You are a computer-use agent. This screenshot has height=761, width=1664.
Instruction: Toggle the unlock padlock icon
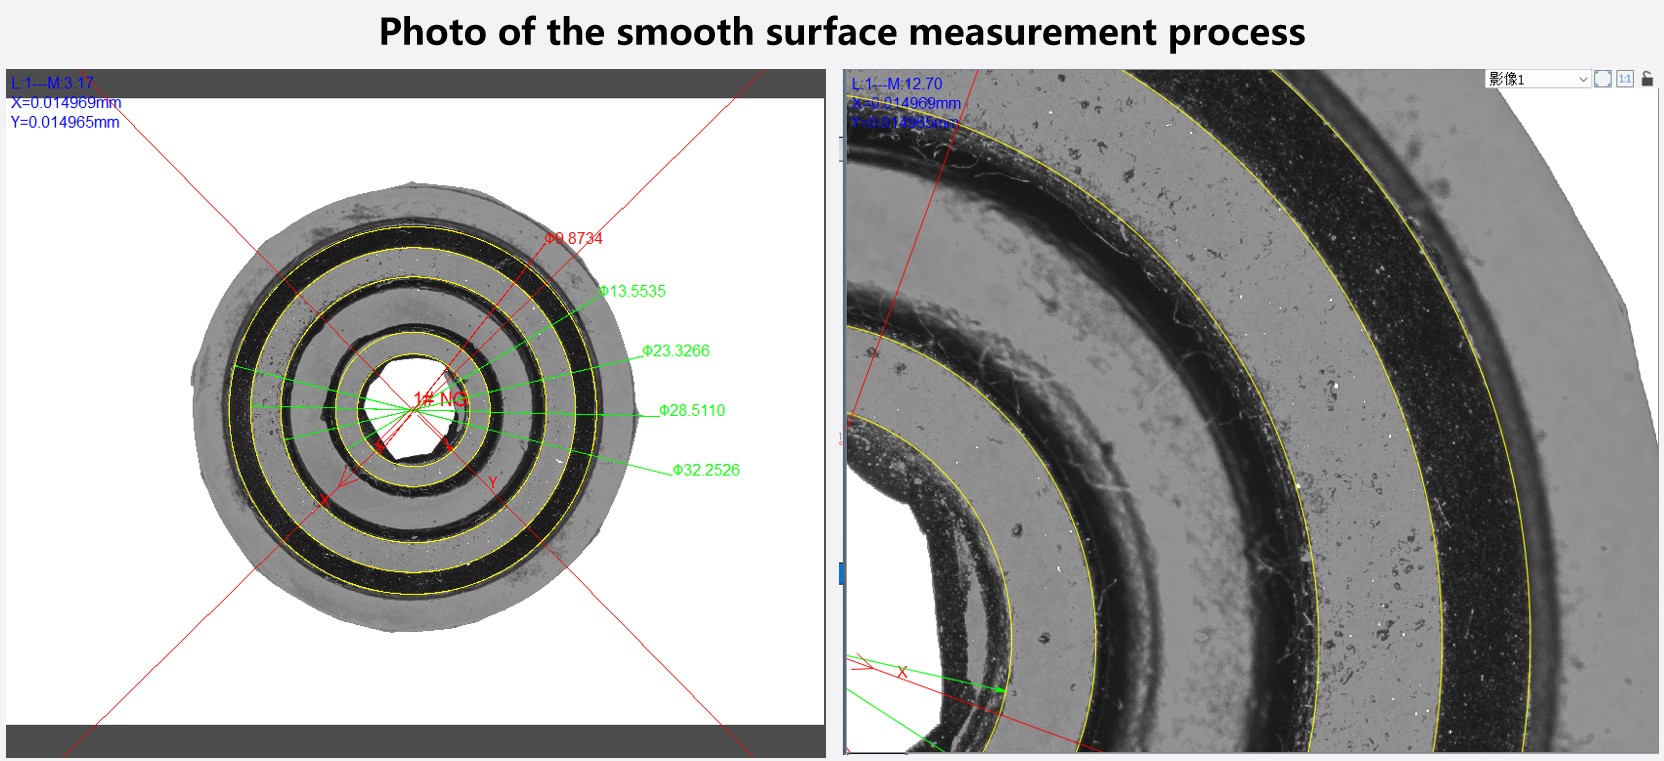1647,79
